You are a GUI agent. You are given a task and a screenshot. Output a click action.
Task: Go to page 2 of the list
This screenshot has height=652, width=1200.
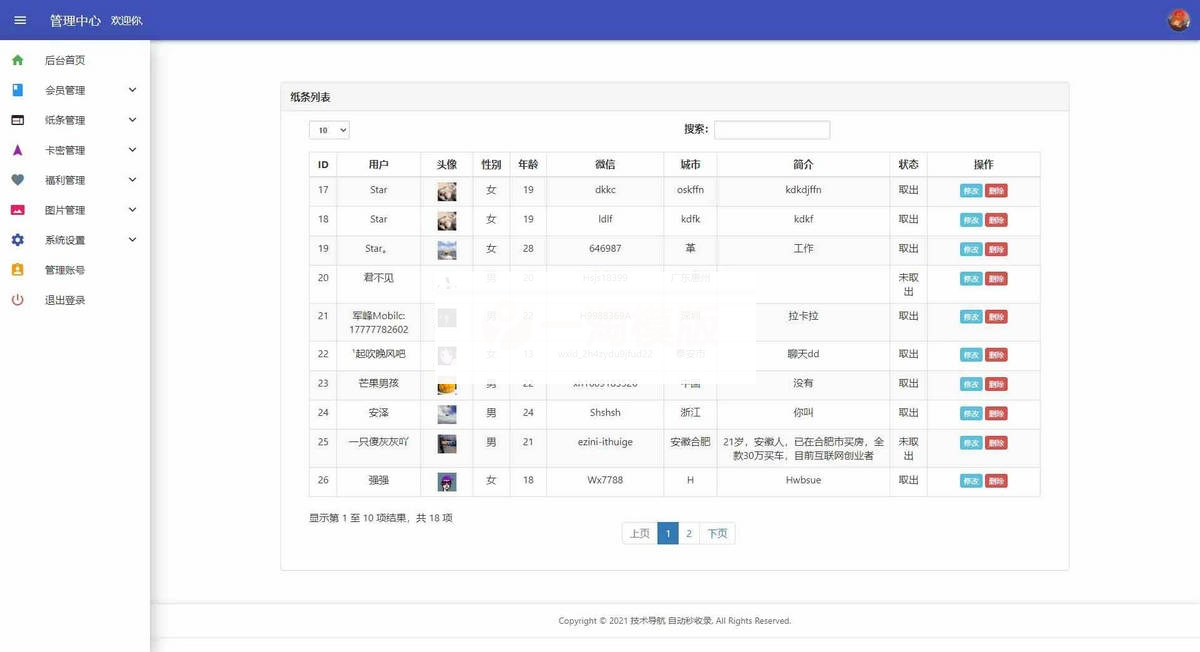coord(689,533)
